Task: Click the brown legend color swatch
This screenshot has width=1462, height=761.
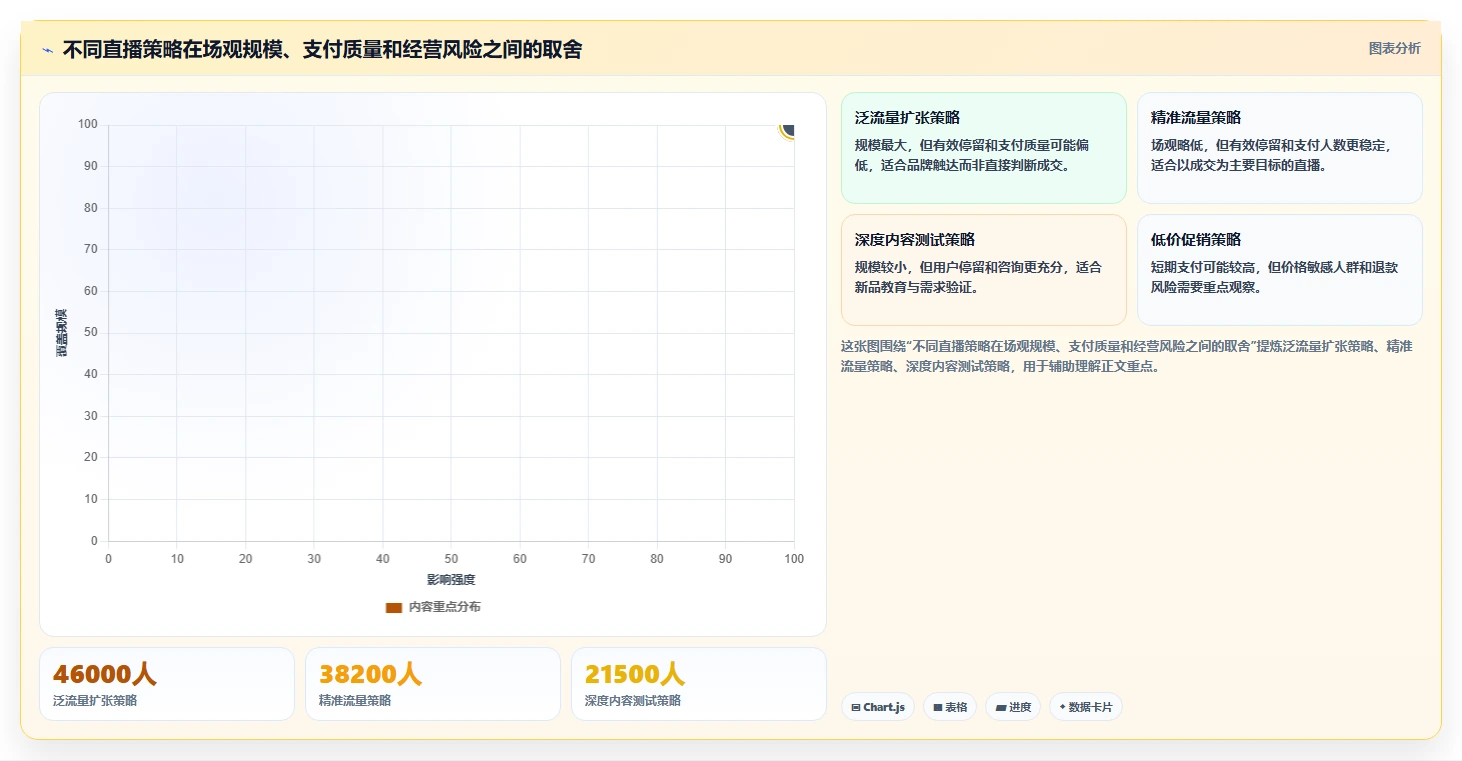Action: tap(393, 607)
